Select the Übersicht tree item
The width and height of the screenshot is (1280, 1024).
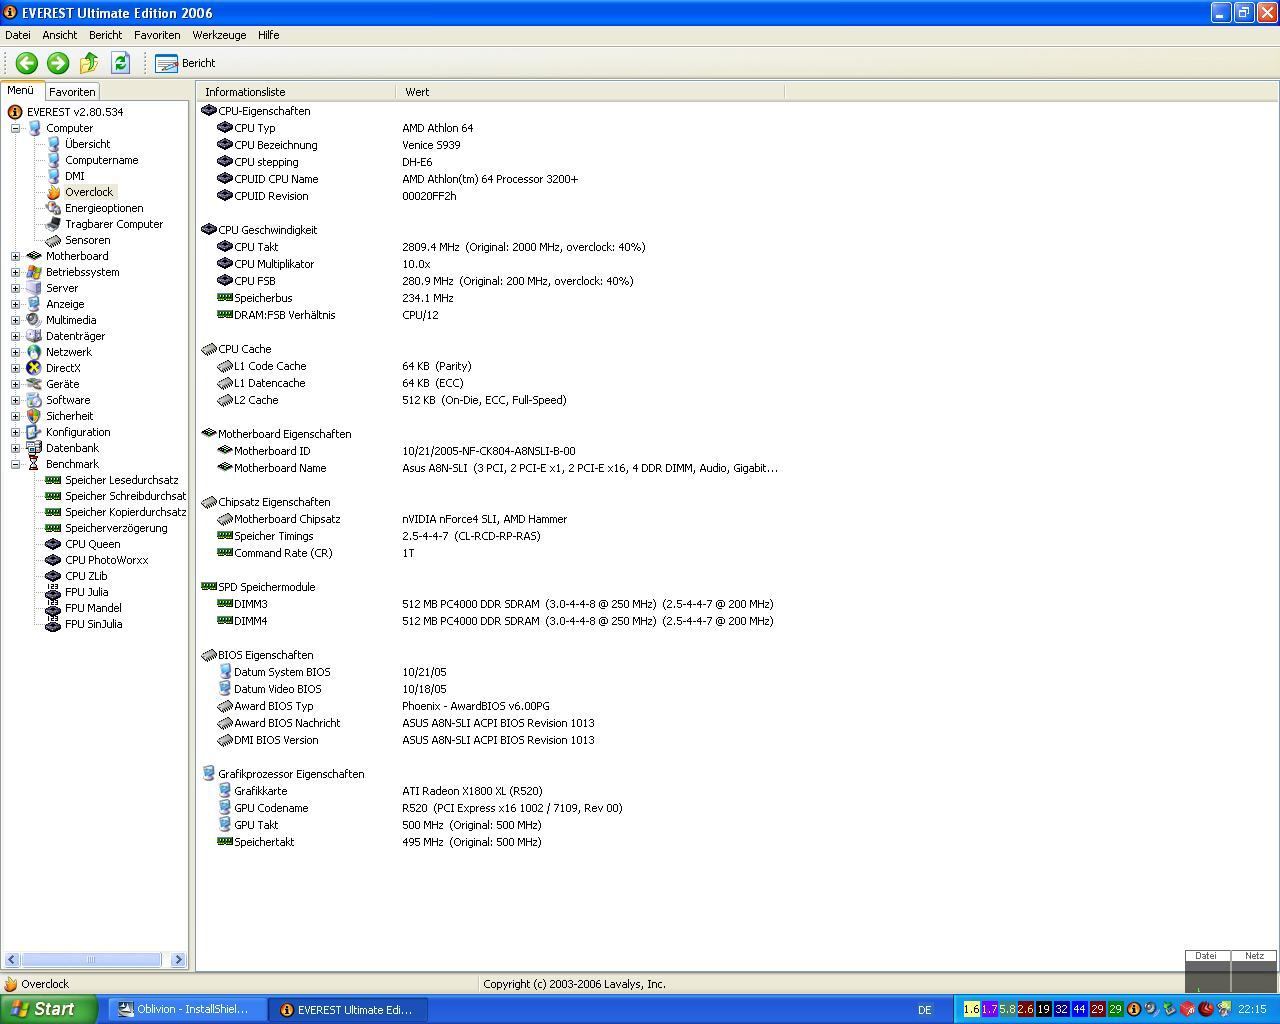87,144
